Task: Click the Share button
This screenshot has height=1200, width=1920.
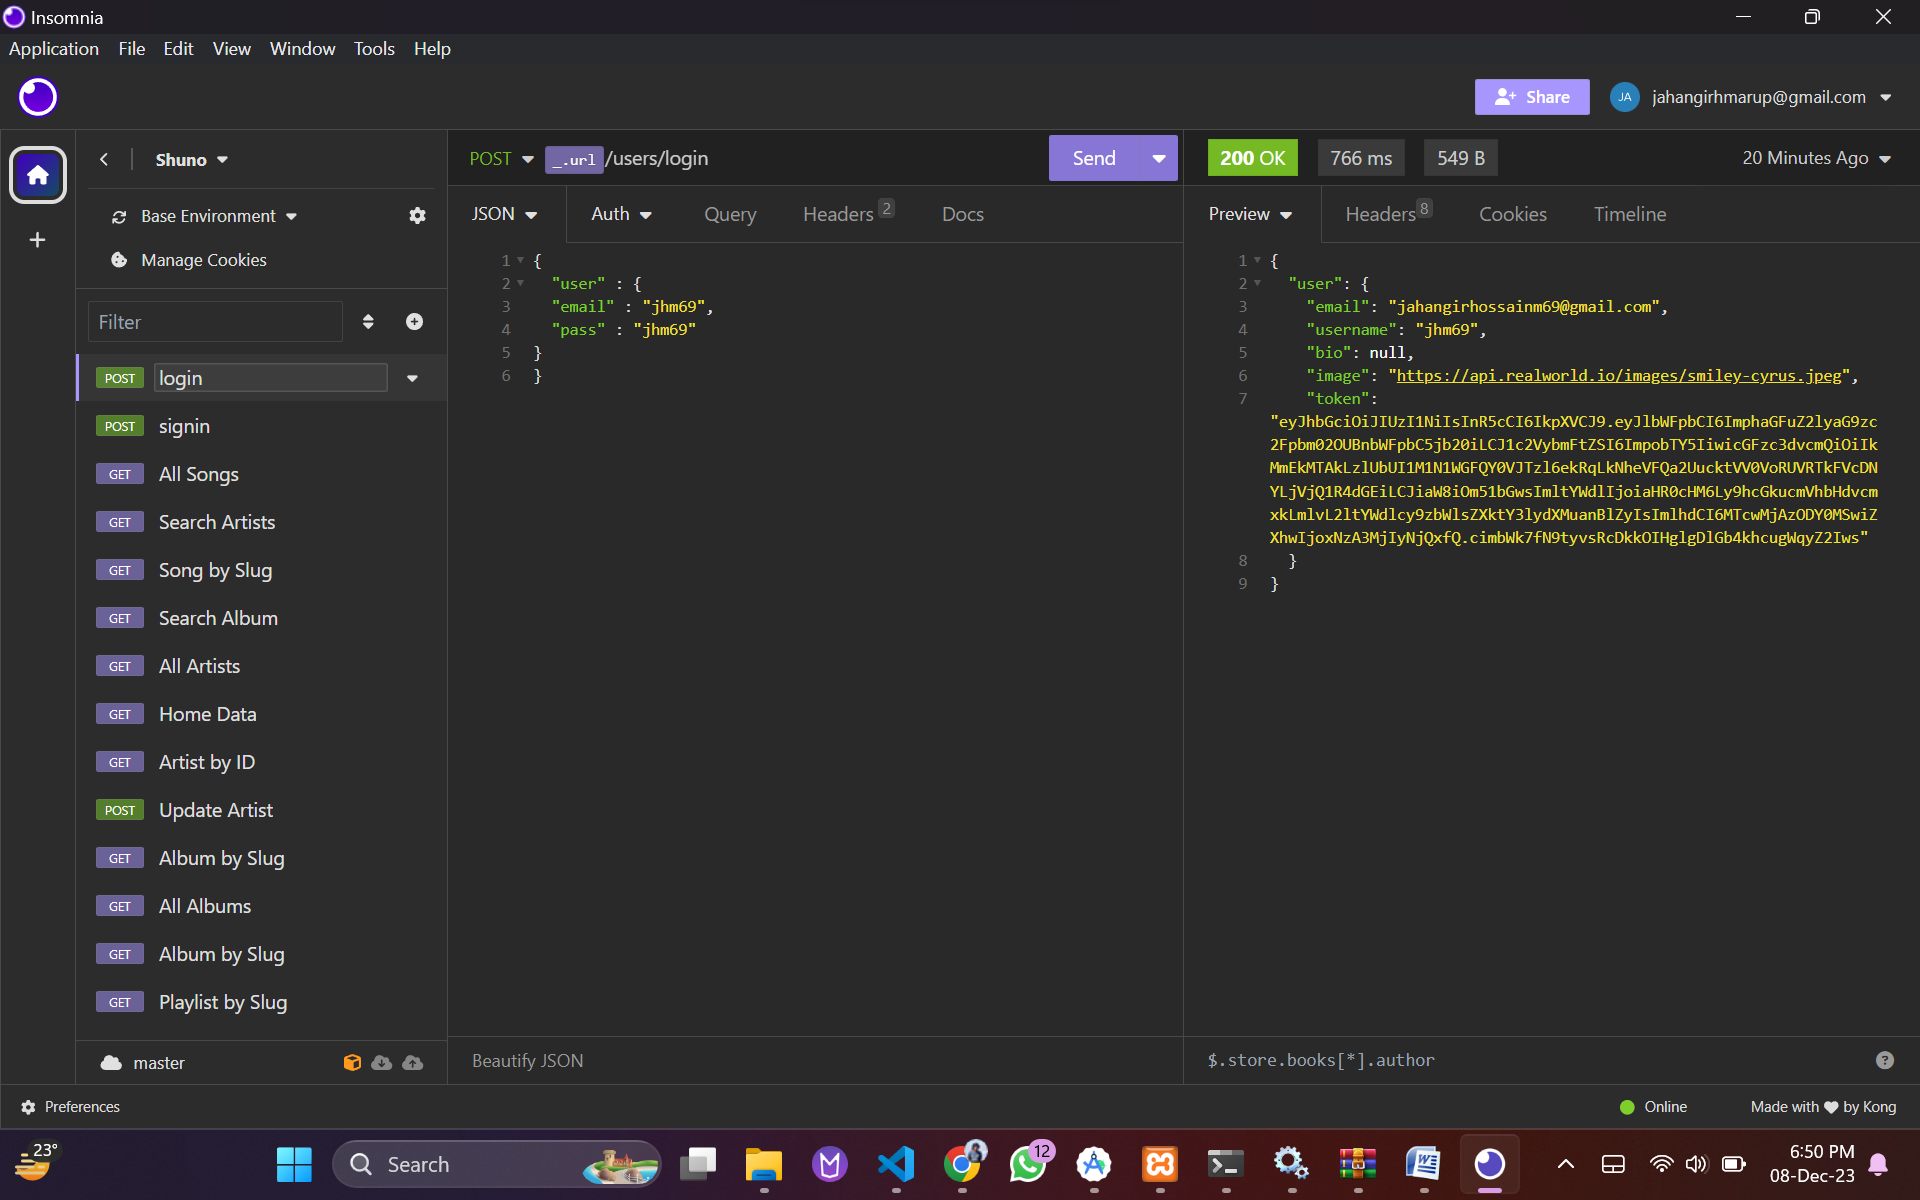Action: coord(1531,97)
